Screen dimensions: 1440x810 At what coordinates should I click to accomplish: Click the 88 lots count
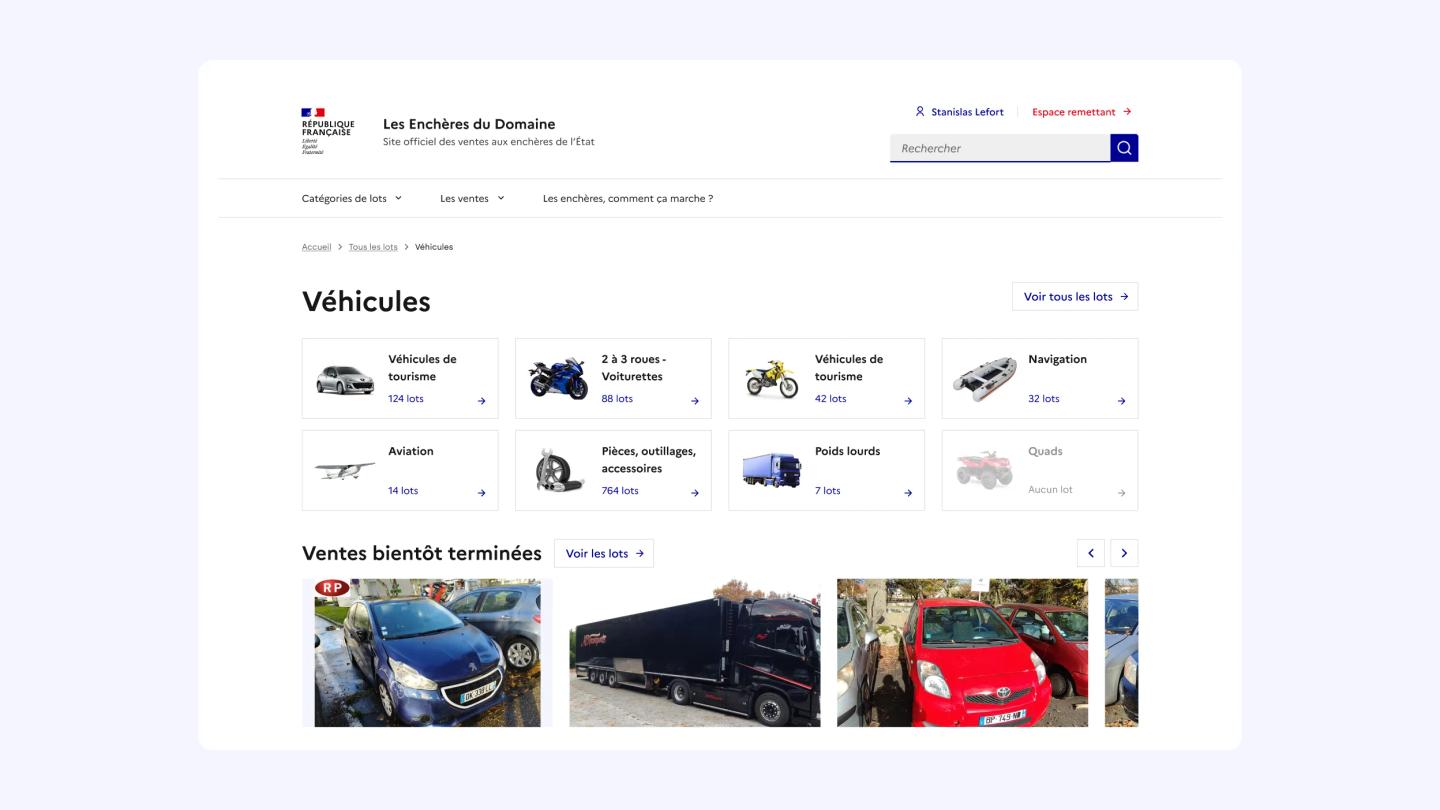(617, 399)
